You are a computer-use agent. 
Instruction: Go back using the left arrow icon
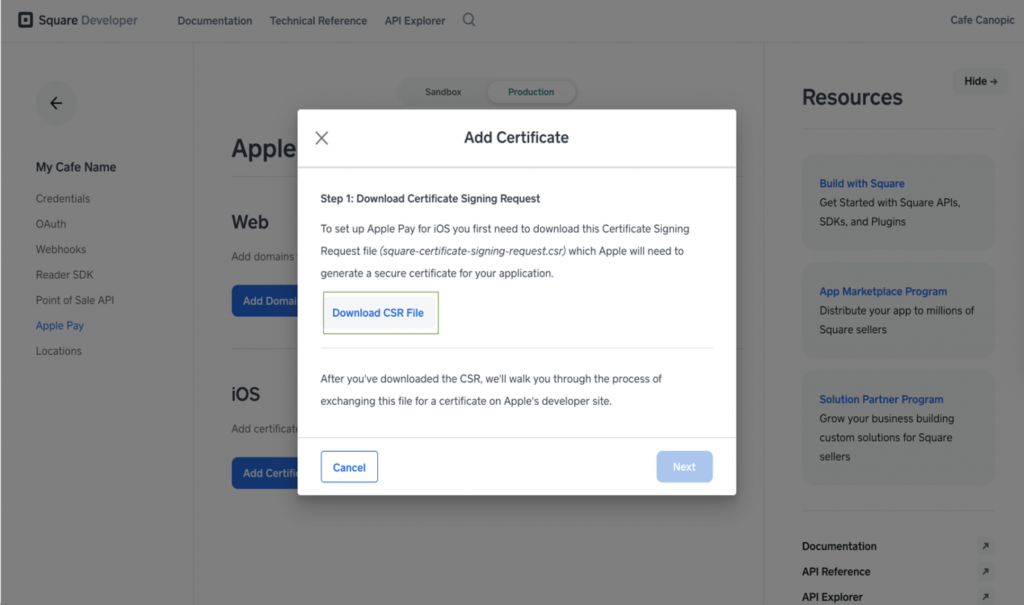point(56,103)
